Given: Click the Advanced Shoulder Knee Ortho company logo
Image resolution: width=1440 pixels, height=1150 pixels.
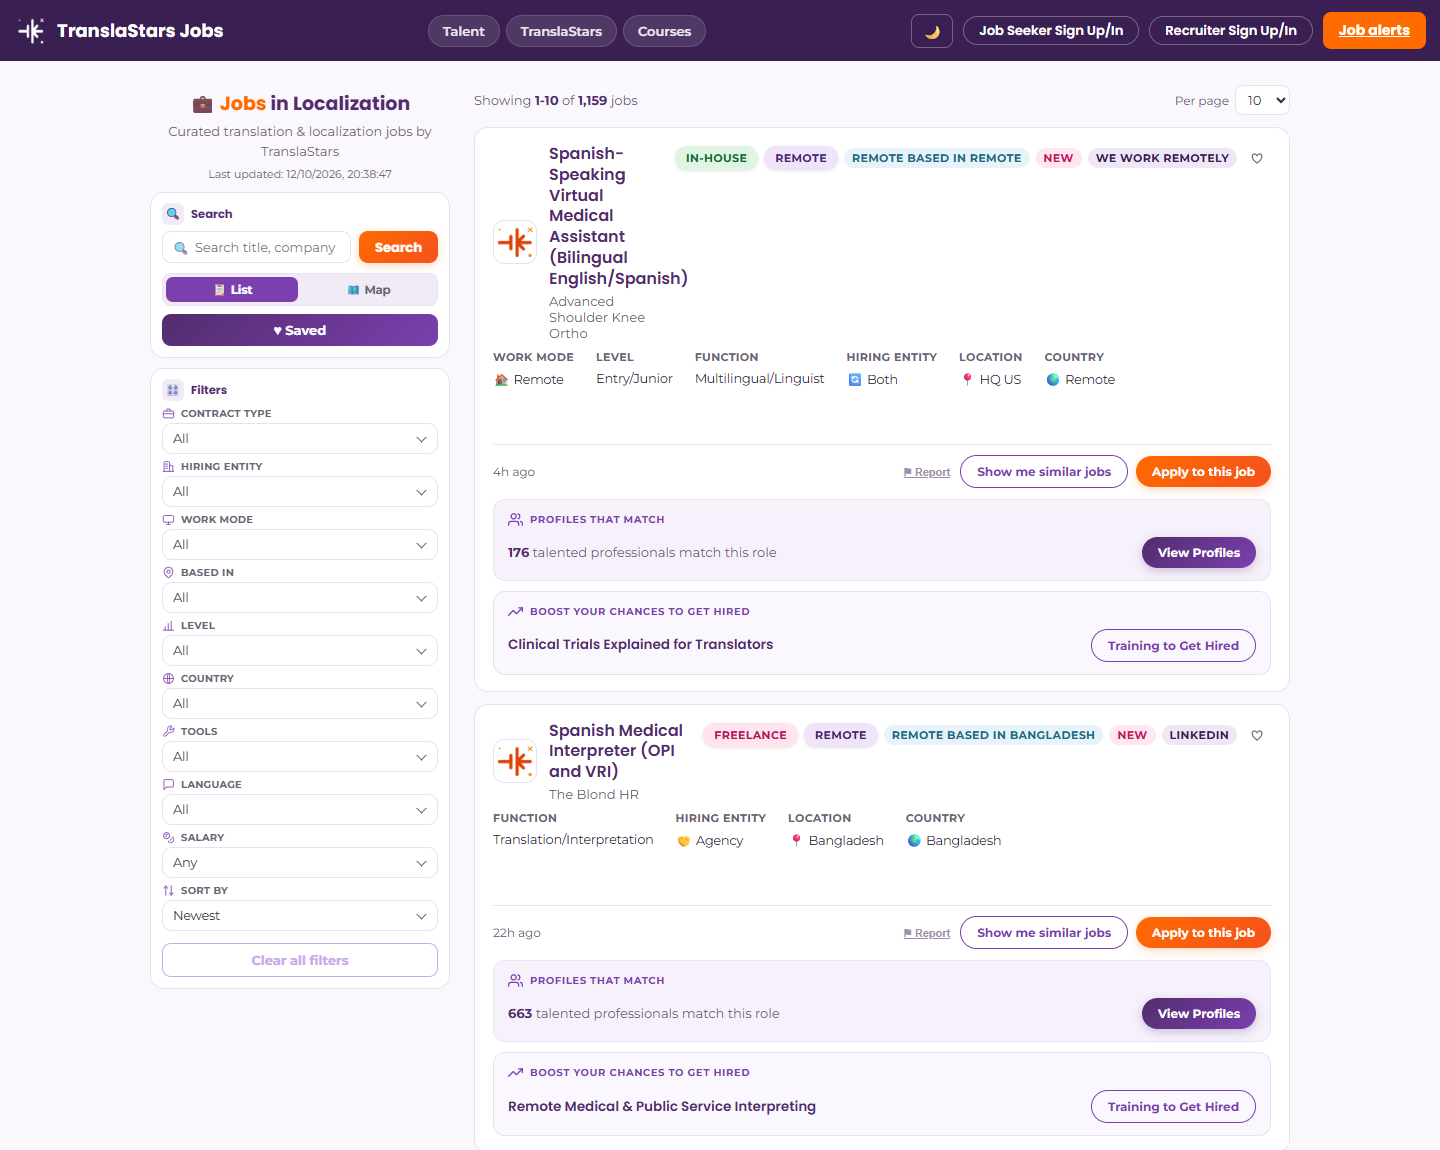Looking at the screenshot, I should [515, 242].
